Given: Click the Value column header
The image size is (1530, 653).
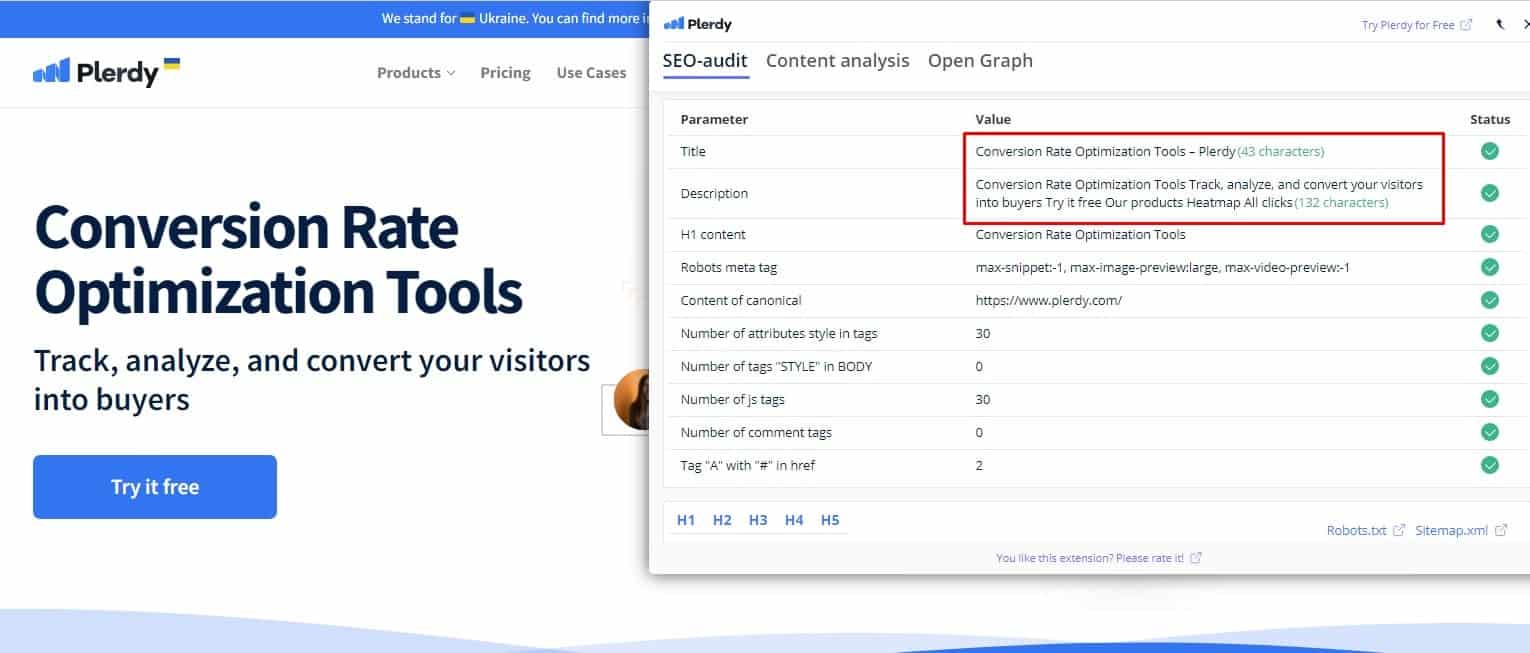Looking at the screenshot, I should tap(993, 119).
